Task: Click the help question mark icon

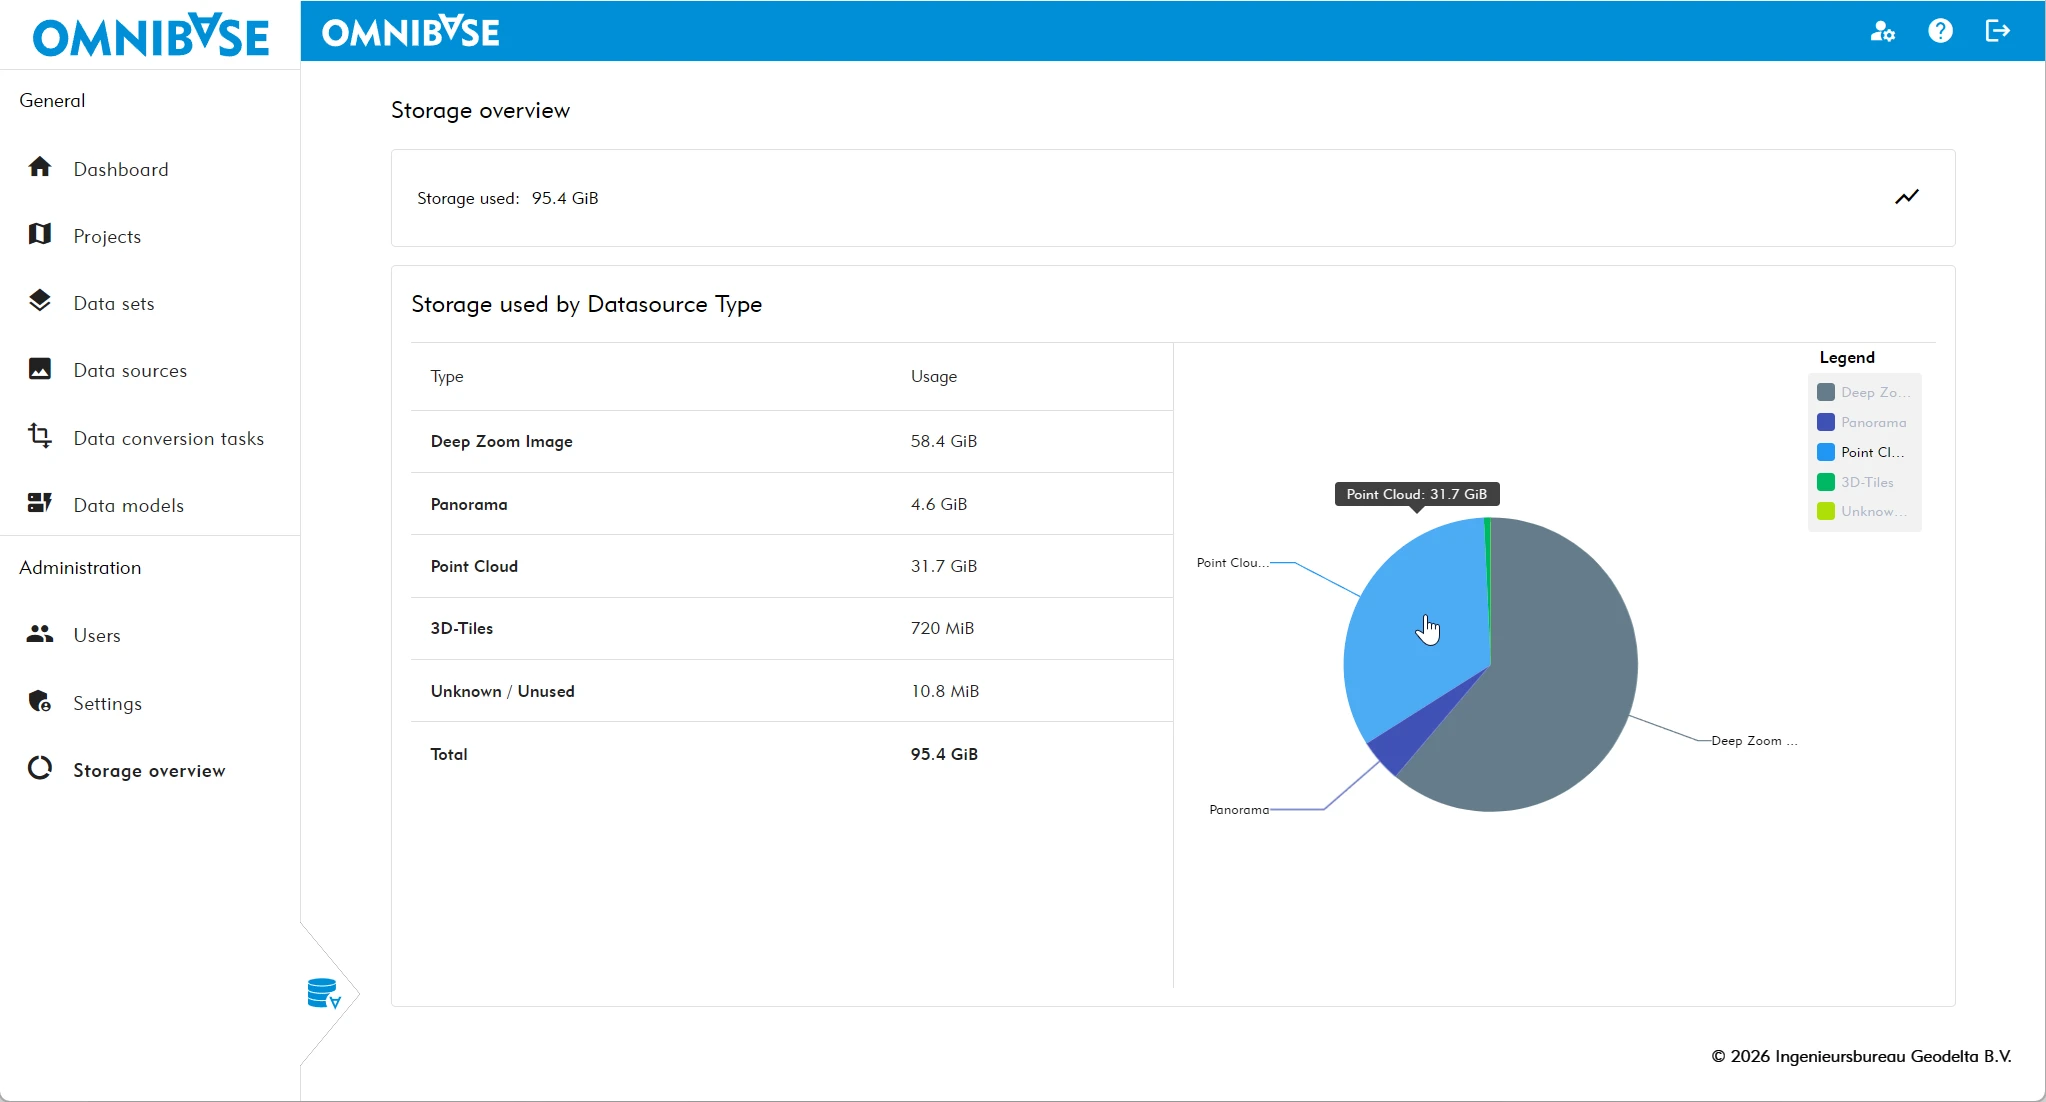Action: (x=1940, y=31)
